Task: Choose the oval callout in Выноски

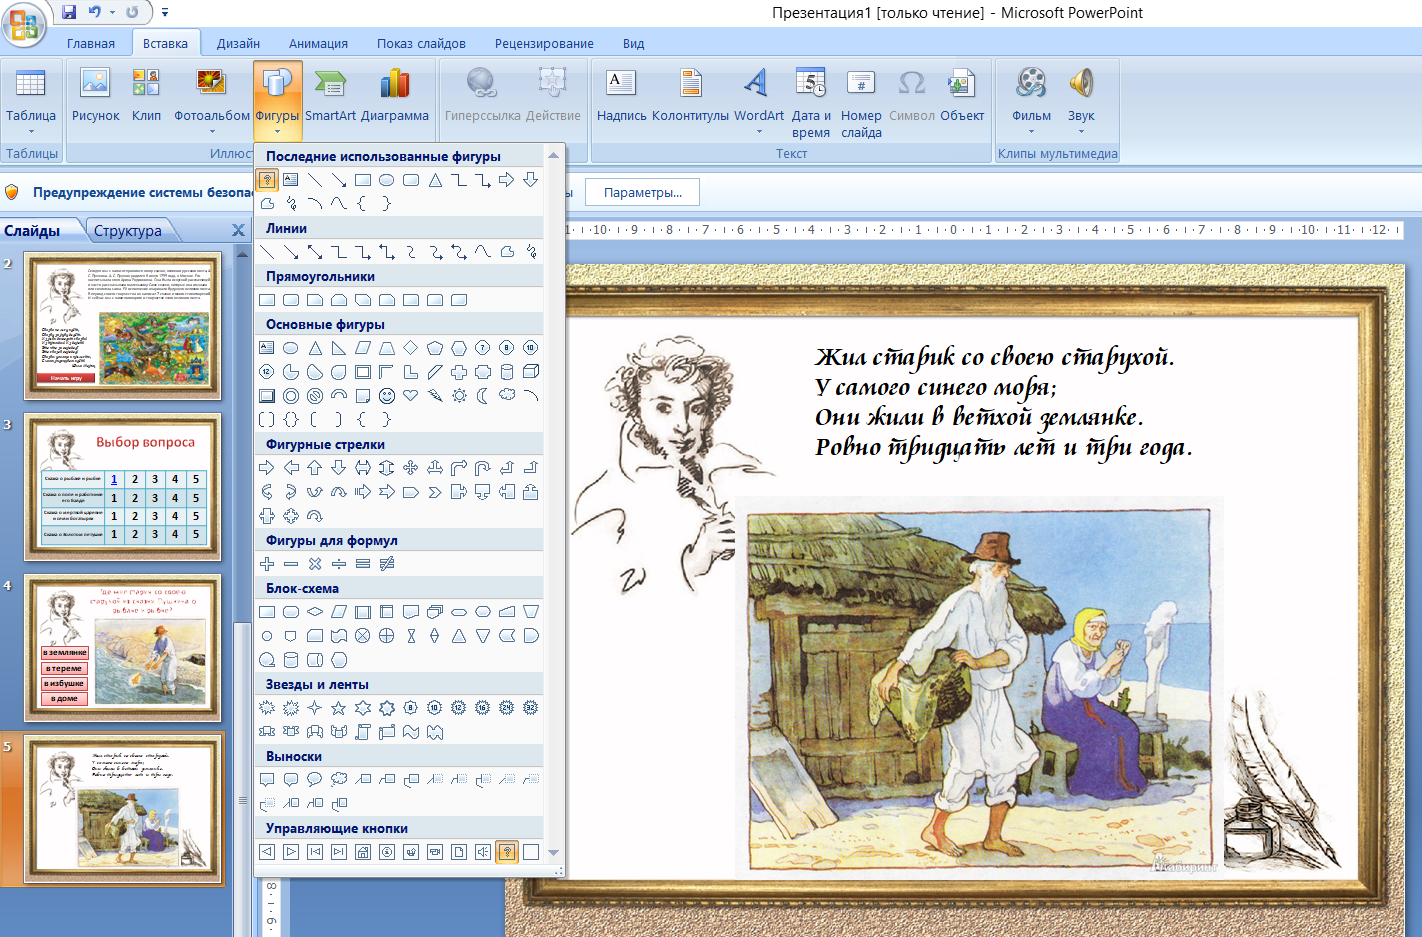Action: 315,780
